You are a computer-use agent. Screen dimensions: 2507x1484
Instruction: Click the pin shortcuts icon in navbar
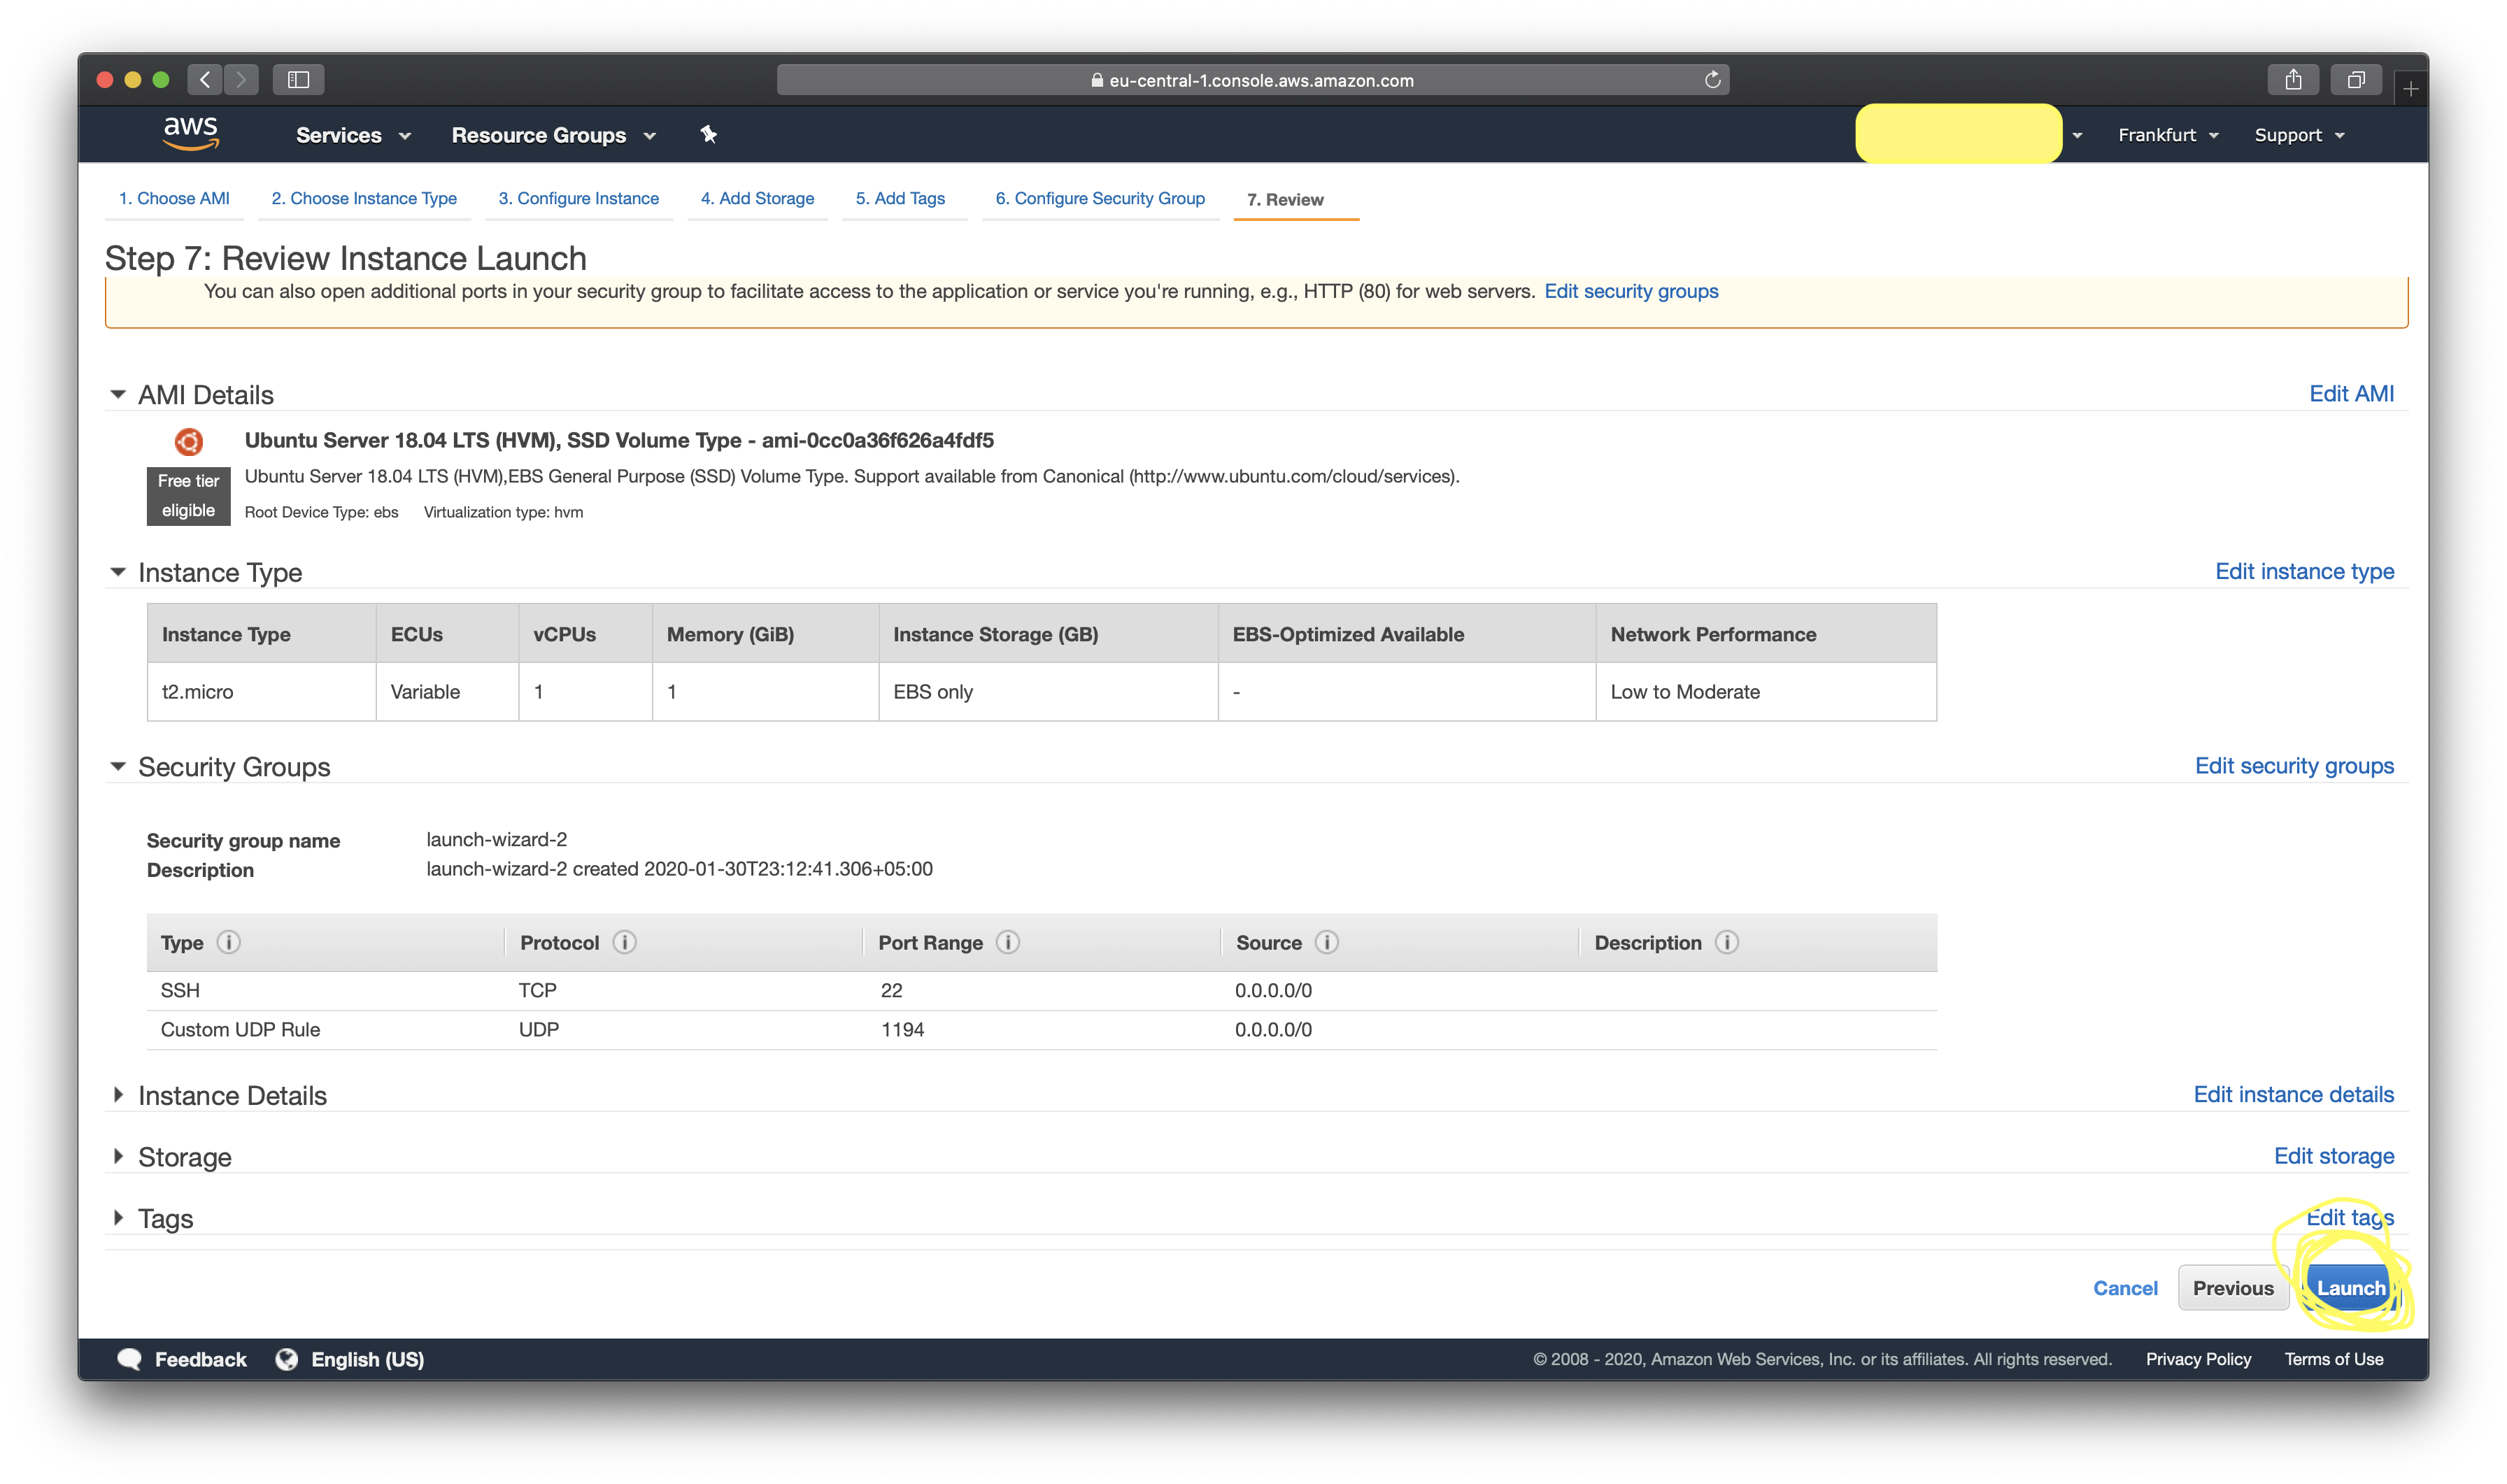(x=708, y=134)
